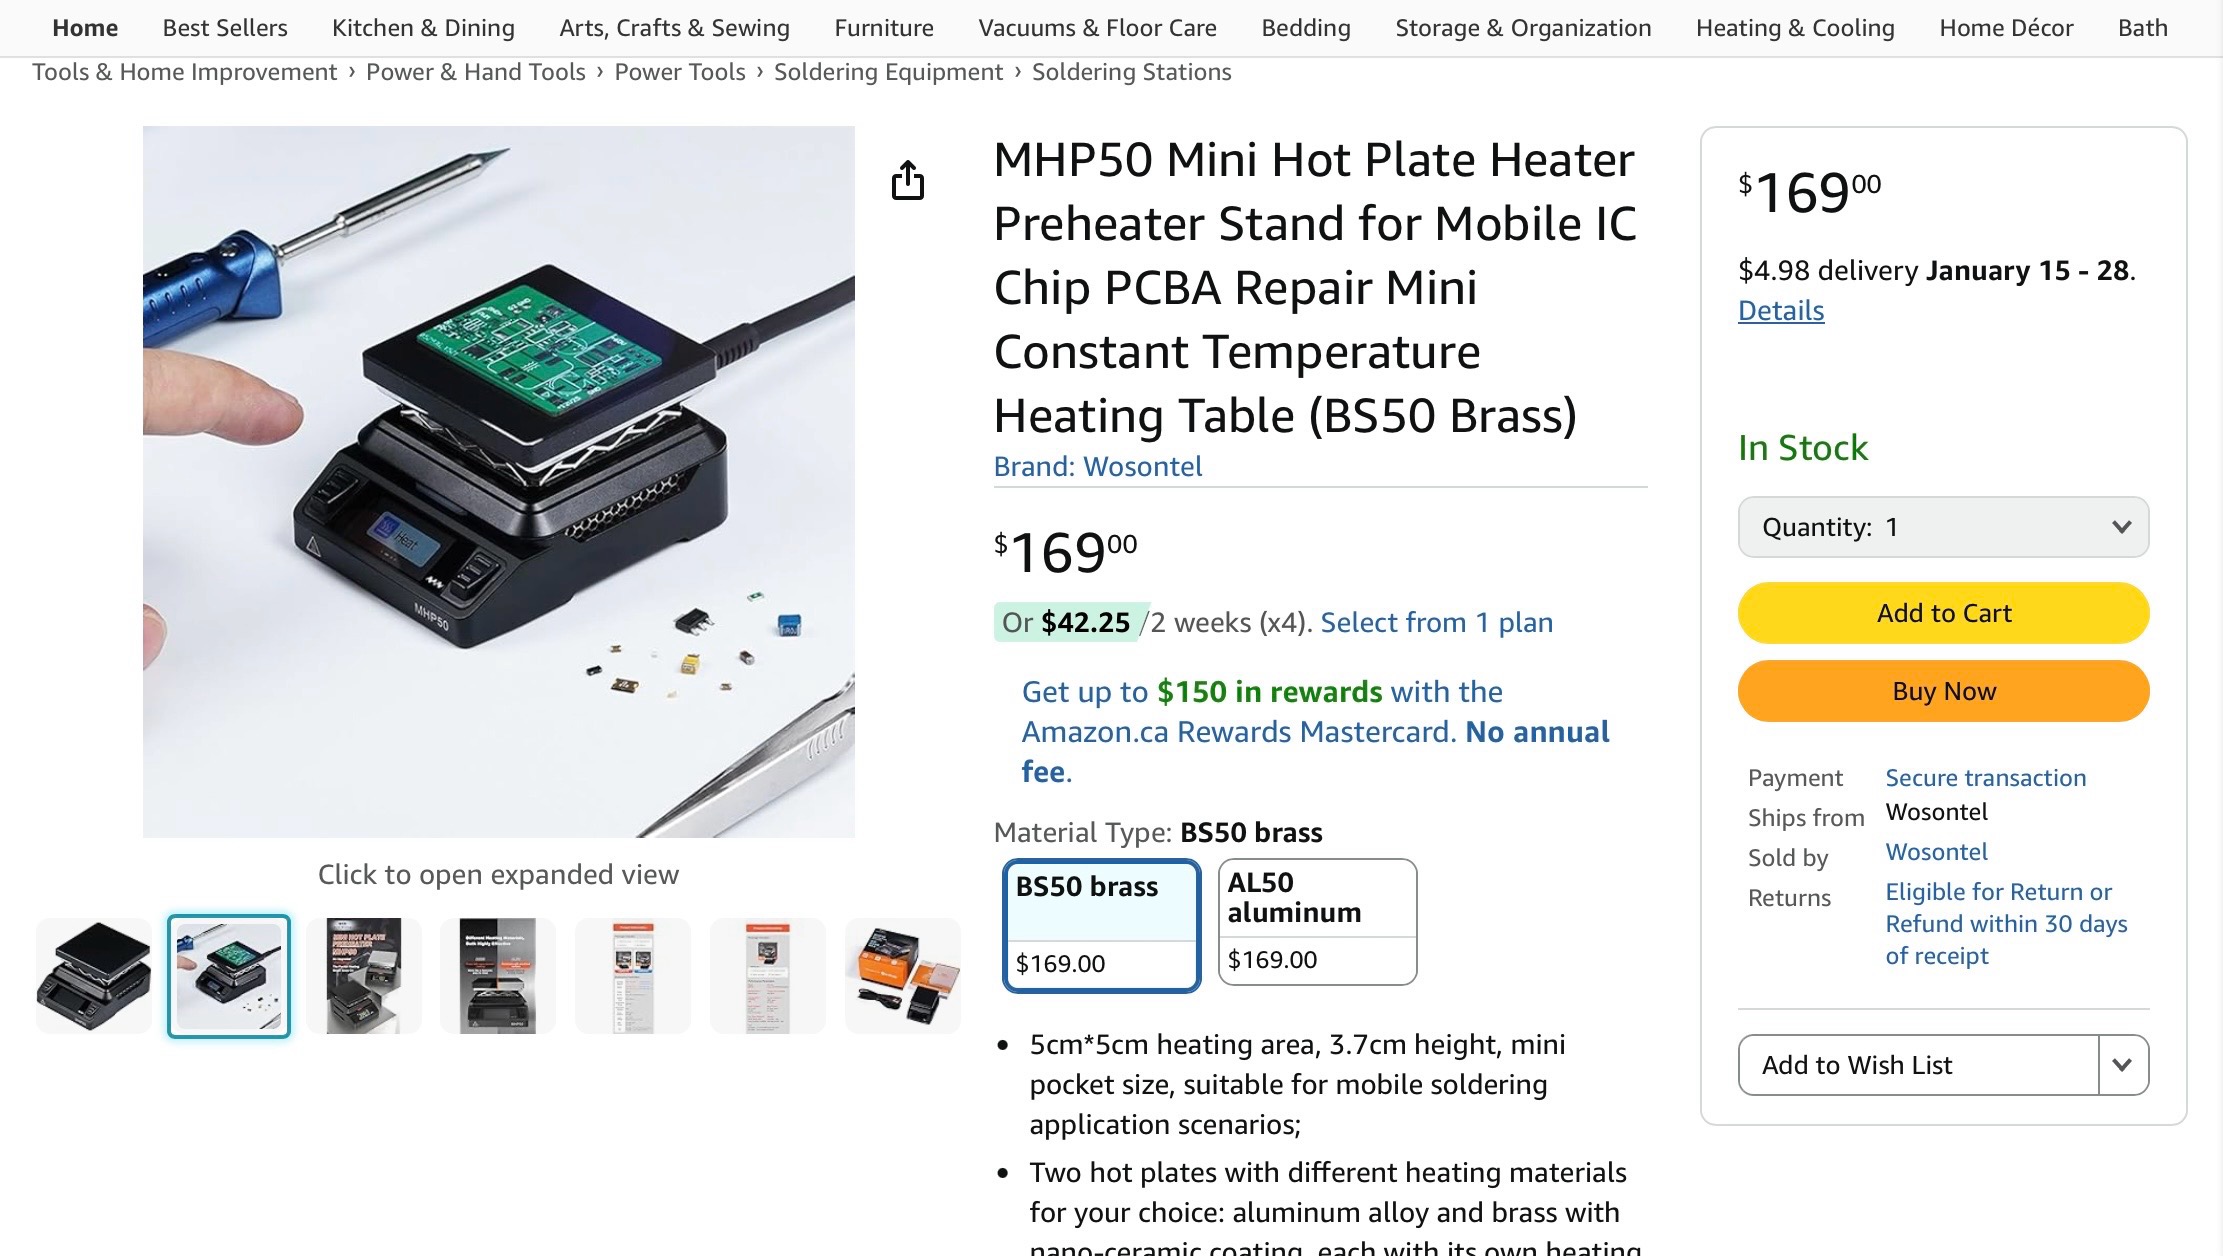Select the AL50 aluminum material option
The height and width of the screenshot is (1256, 2223).
click(1317, 922)
